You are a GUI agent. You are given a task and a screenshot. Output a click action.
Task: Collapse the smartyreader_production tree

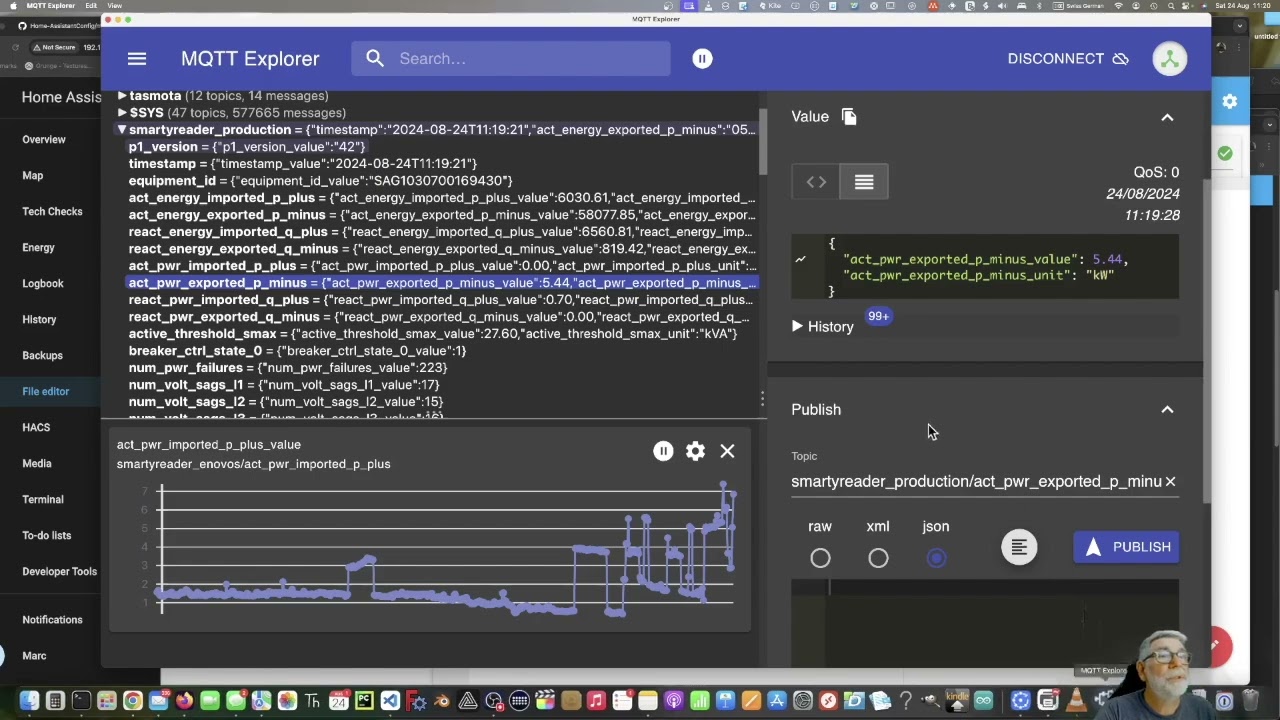122,130
